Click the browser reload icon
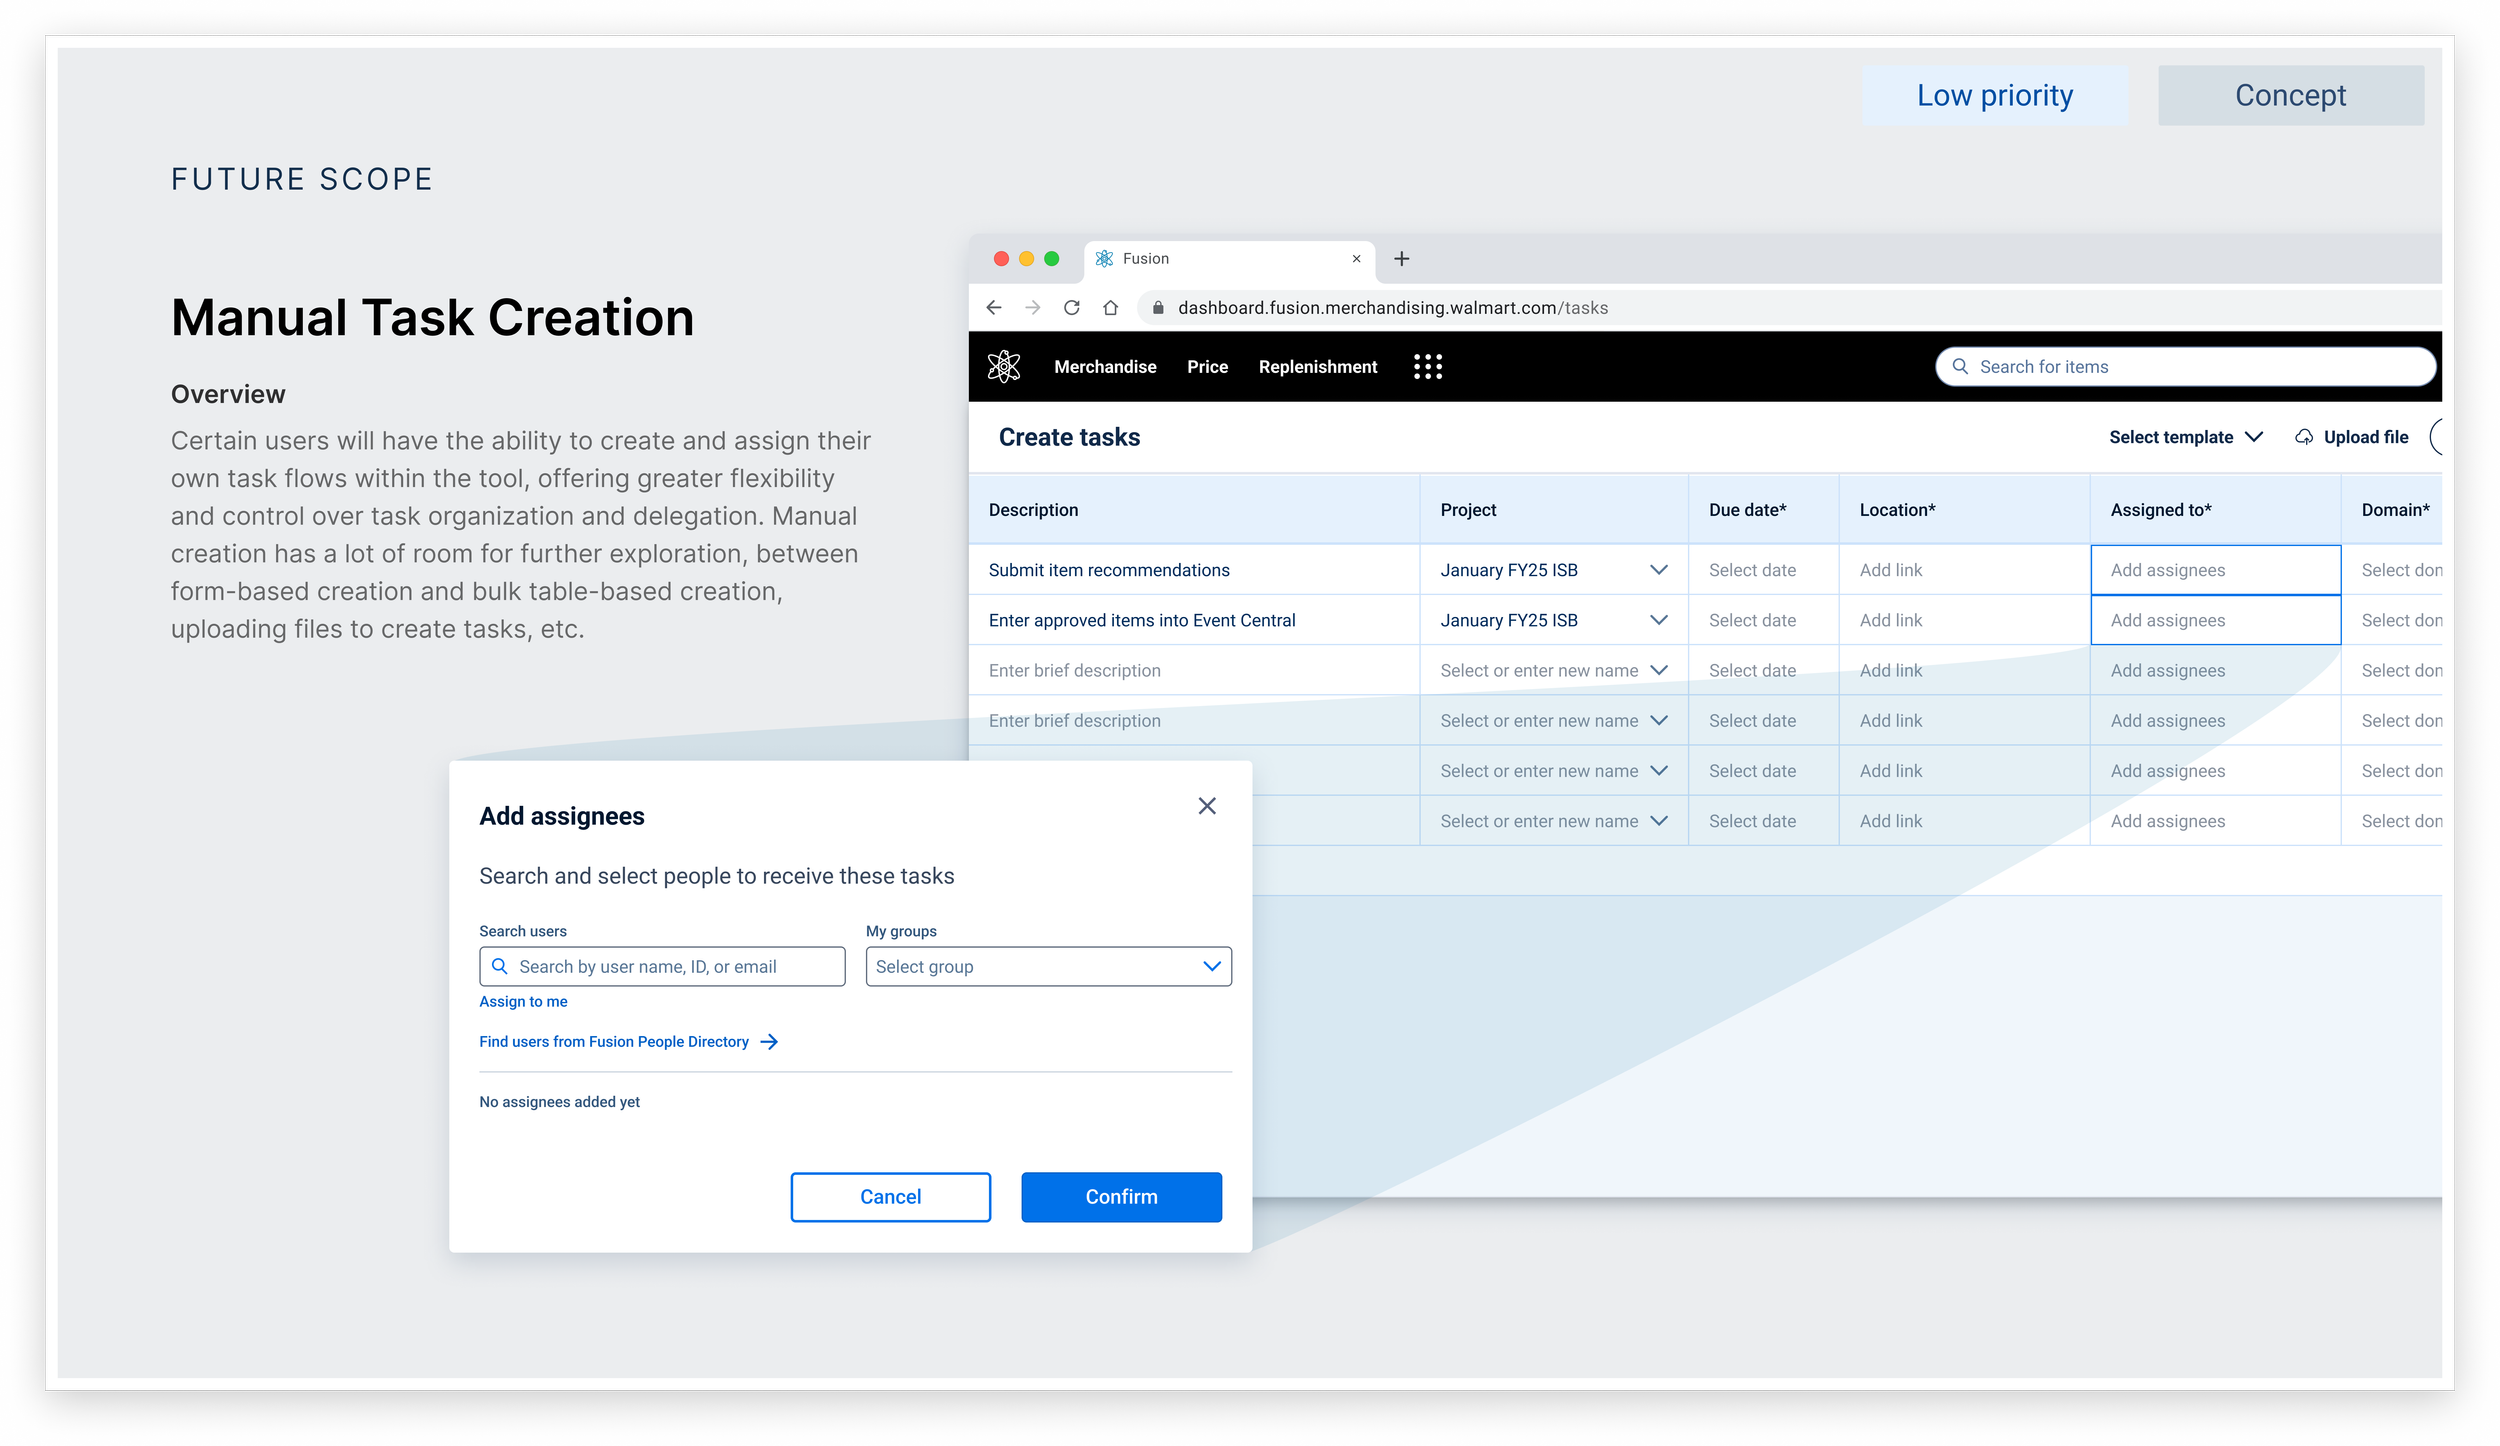The width and height of the screenshot is (2500, 1446). [x=1071, y=308]
